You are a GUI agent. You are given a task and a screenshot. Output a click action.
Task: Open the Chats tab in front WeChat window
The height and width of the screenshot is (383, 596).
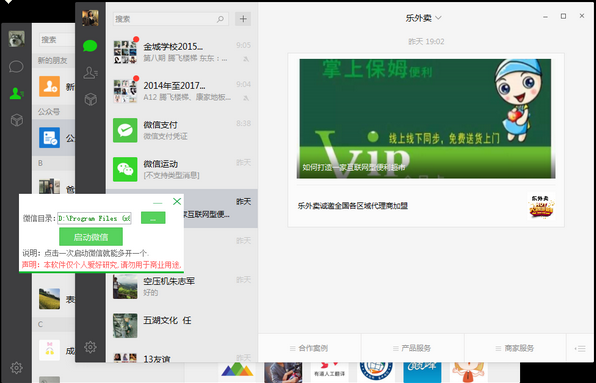[x=90, y=46]
